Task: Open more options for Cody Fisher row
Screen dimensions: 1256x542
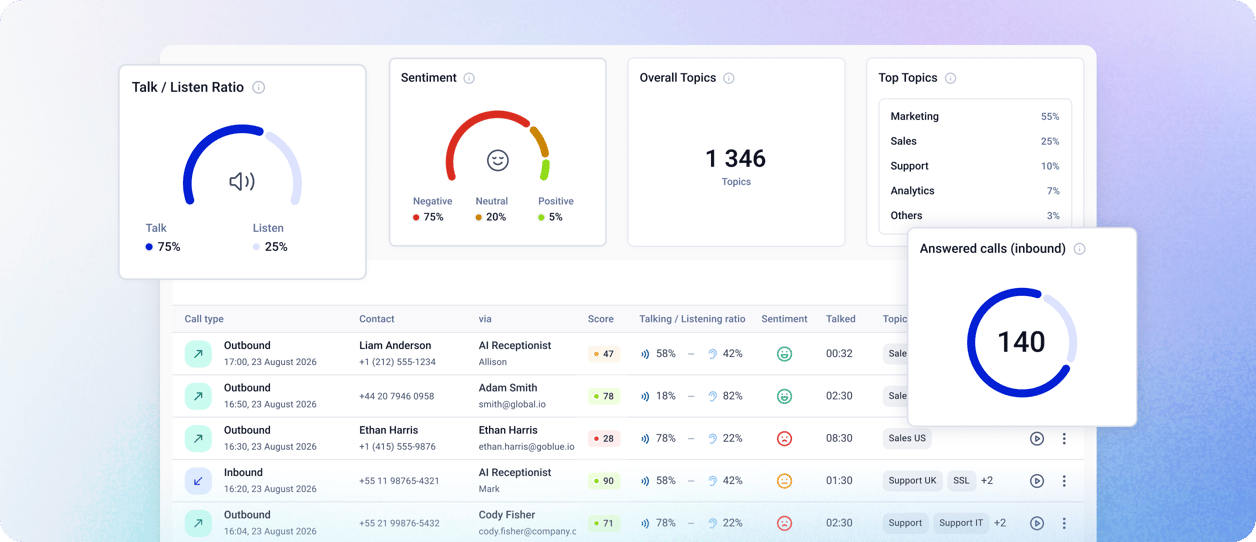Action: coord(1064,523)
